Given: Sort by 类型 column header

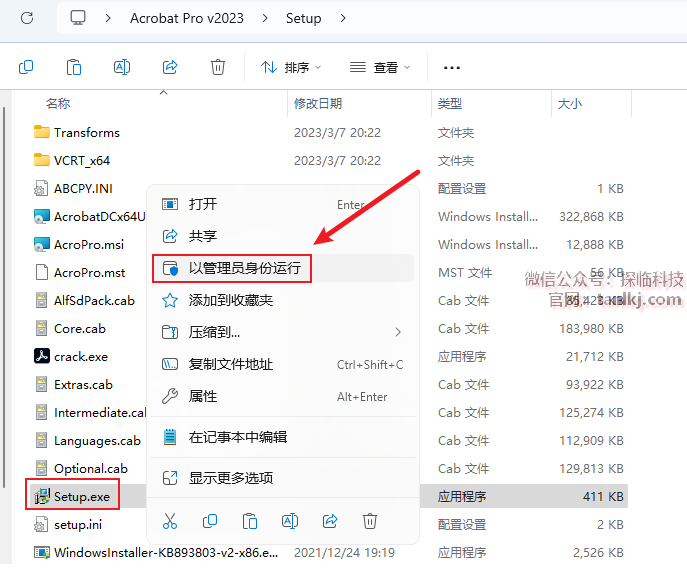Looking at the screenshot, I should pyautogui.click(x=450, y=104).
